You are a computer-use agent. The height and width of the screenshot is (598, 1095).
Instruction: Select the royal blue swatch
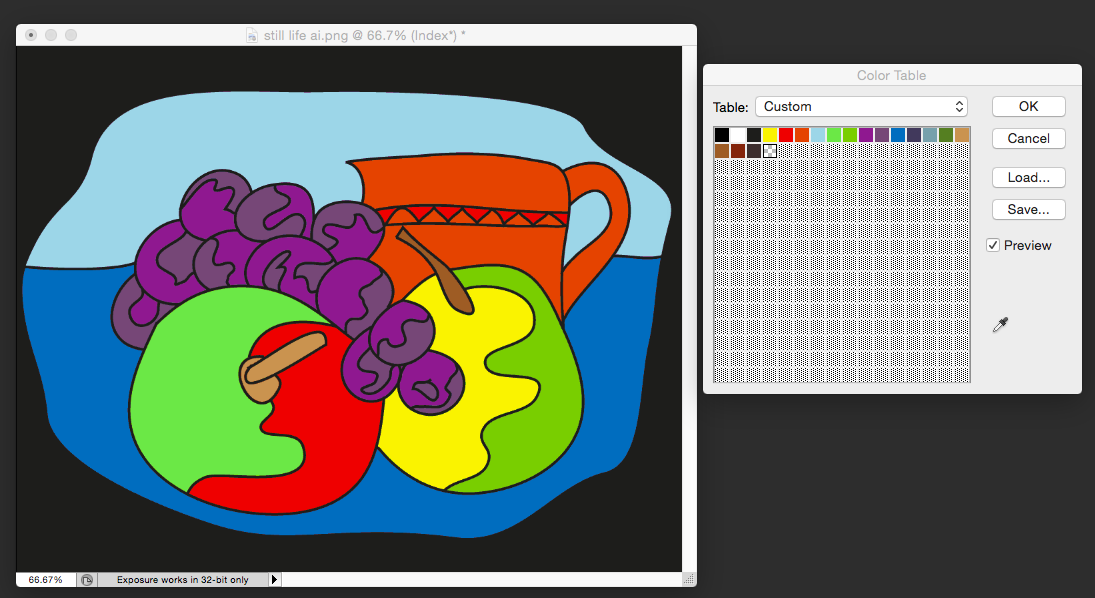tap(898, 135)
